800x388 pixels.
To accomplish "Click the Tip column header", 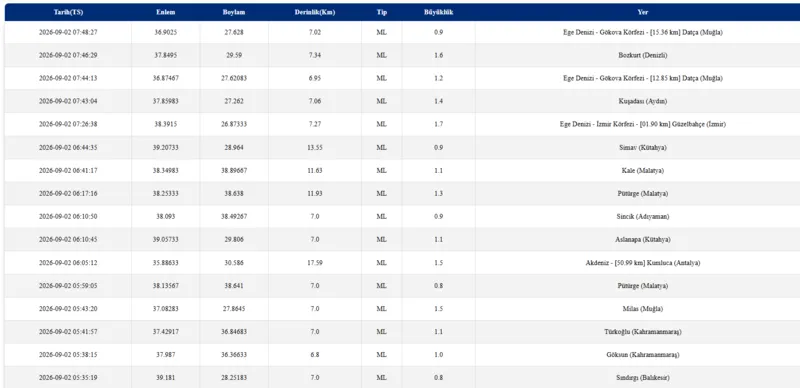I will pyautogui.click(x=382, y=12).
